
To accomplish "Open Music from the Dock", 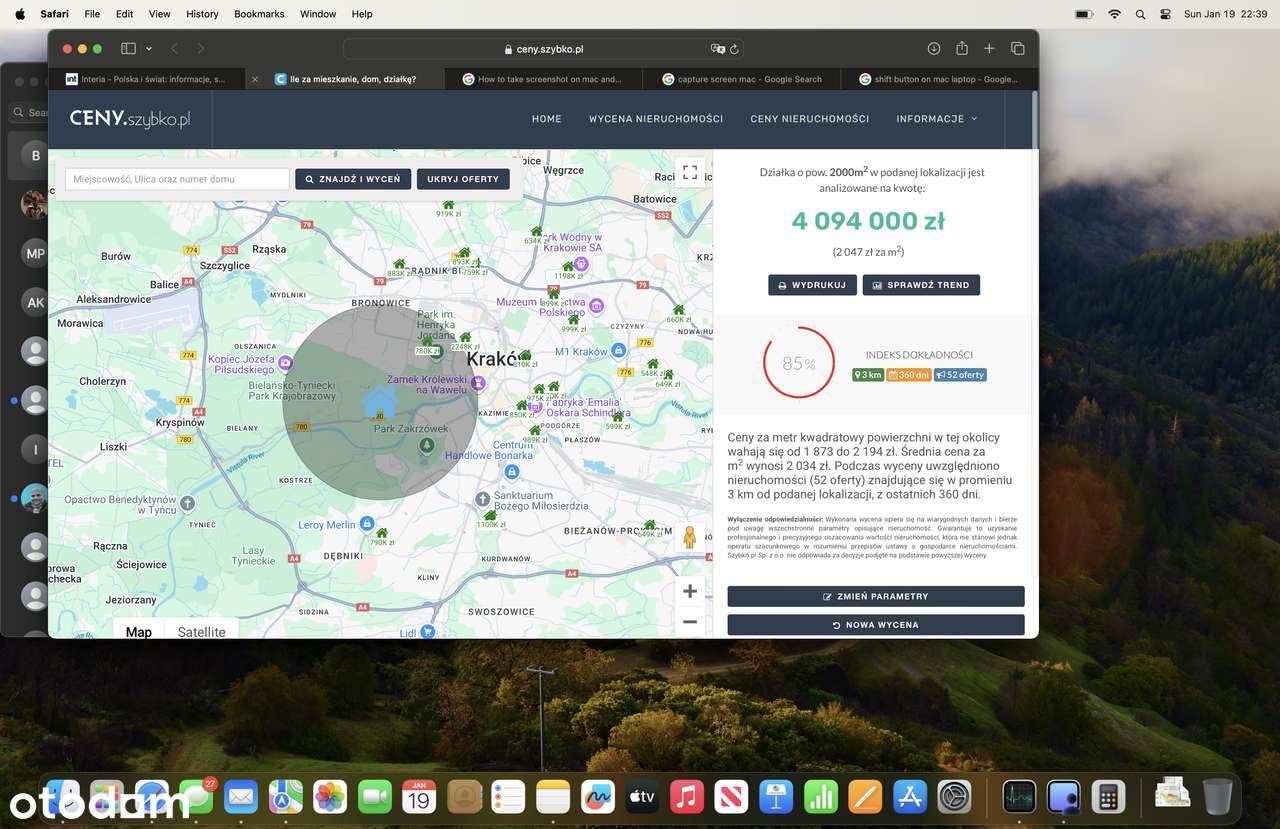I will pyautogui.click(x=686, y=796).
